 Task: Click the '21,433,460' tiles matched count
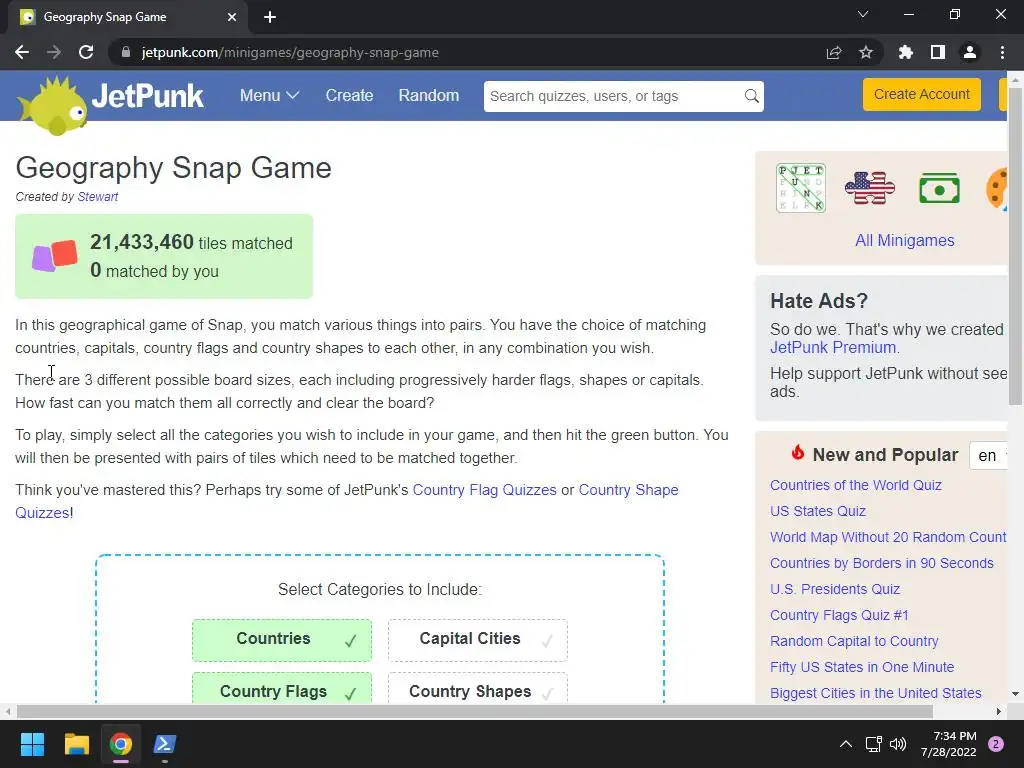[x=142, y=242]
